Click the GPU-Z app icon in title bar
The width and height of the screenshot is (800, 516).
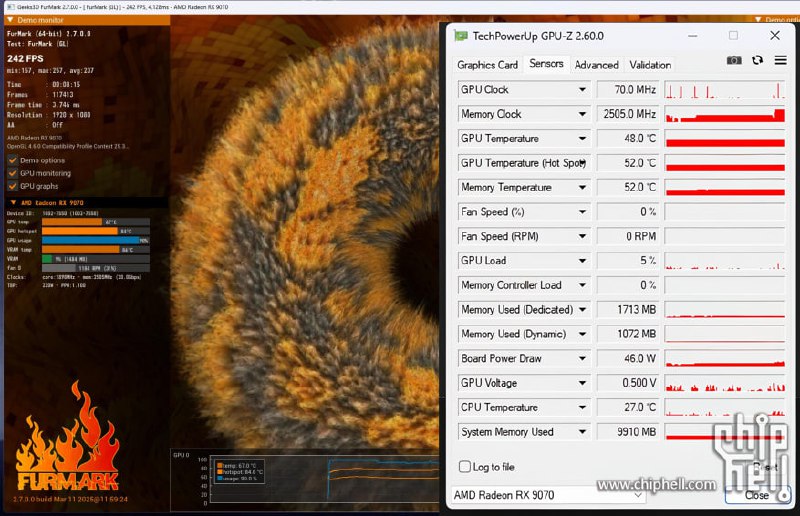tap(461, 36)
